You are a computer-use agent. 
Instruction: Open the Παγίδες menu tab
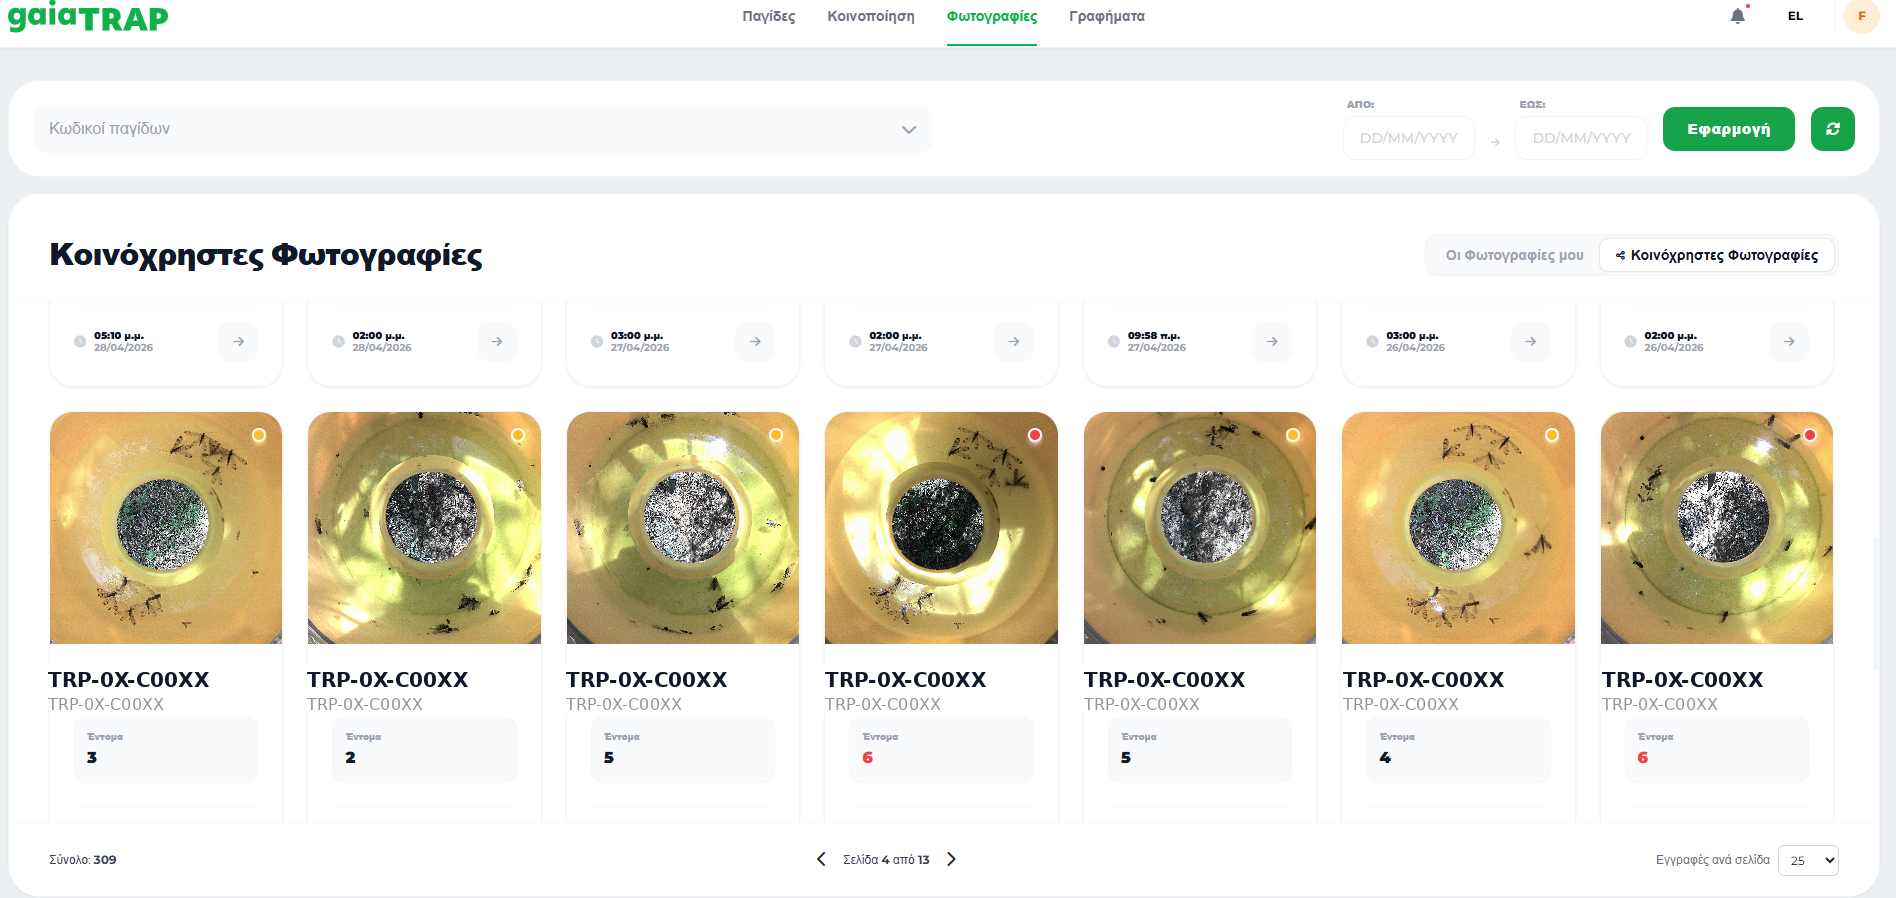769,17
